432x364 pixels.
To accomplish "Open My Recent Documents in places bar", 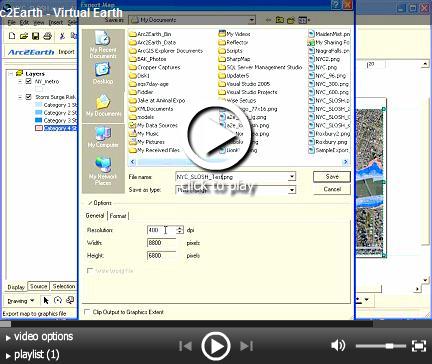I will pos(103,45).
